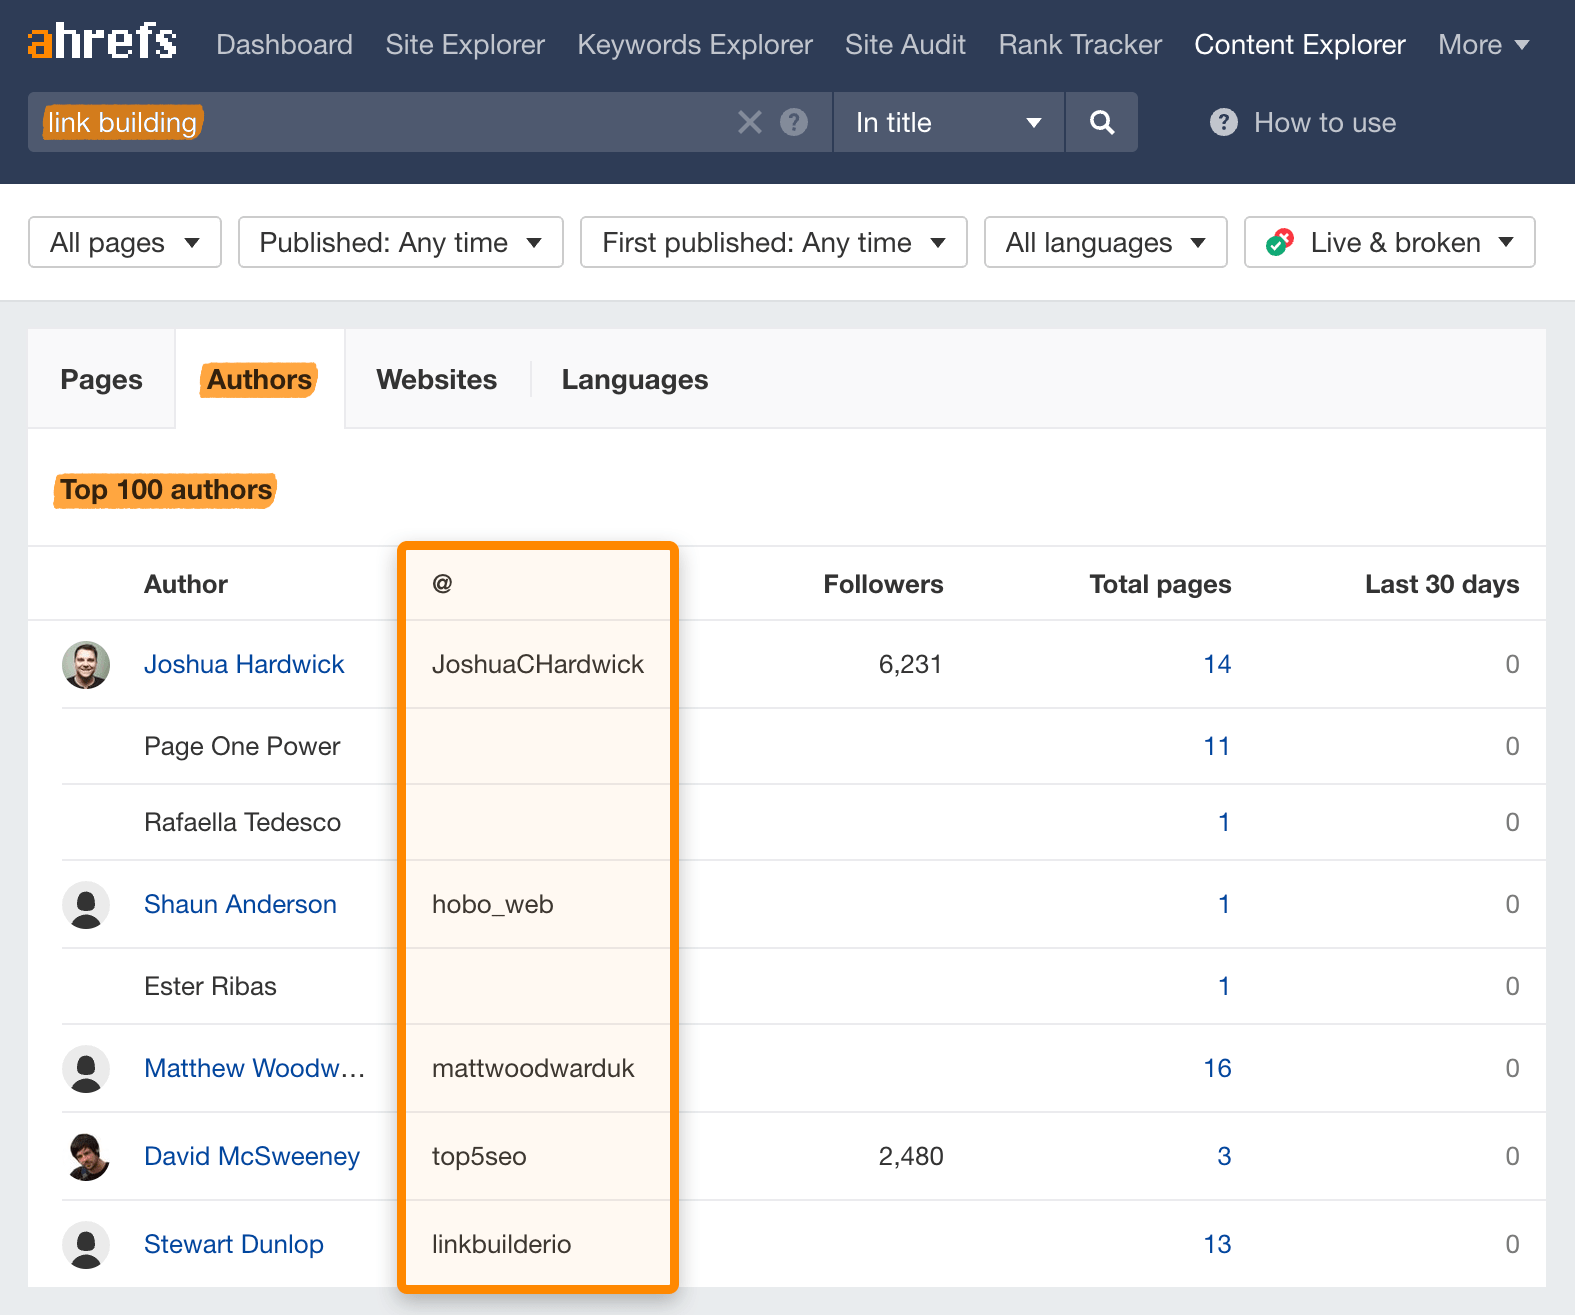Expand the All pages filter dropdown
Viewport: 1575px width, 1315px height.
125,243
